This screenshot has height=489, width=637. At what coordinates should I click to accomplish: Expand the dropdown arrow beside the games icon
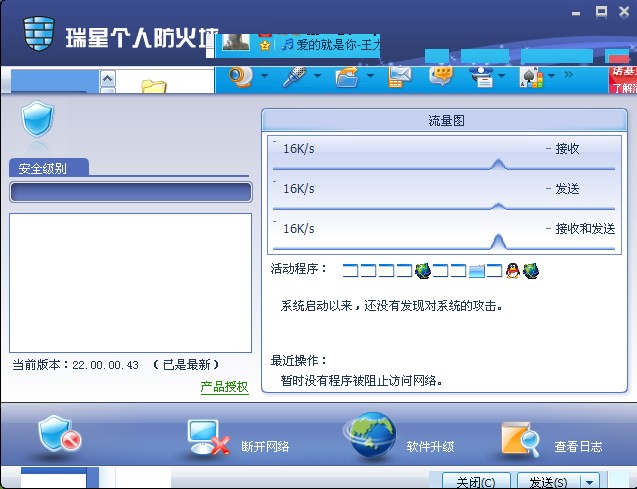point(551,76)
